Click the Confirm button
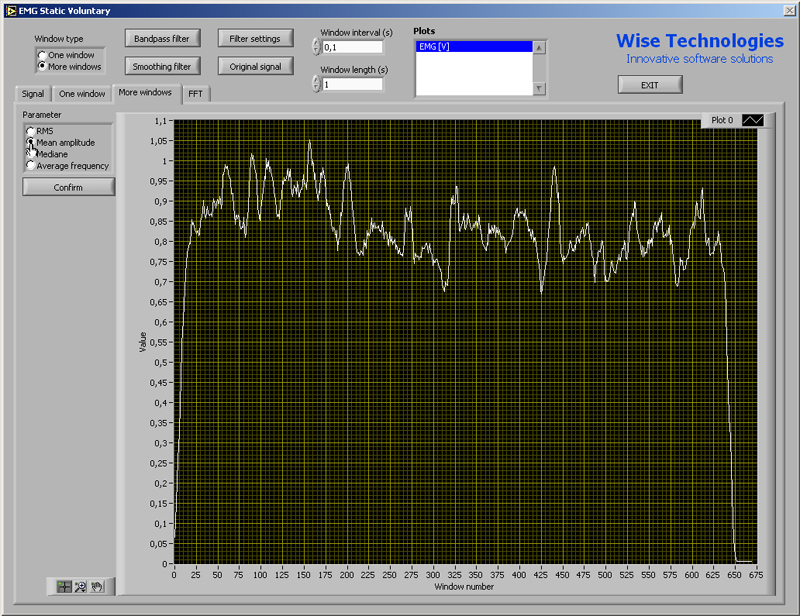Image resolution: width=800 pixels, height=616 pixels. click(68, 187)
